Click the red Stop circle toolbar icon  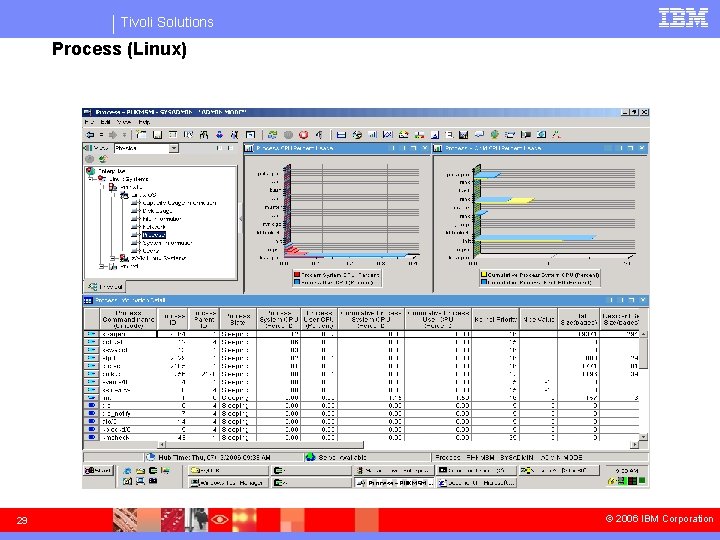point(304,135)
